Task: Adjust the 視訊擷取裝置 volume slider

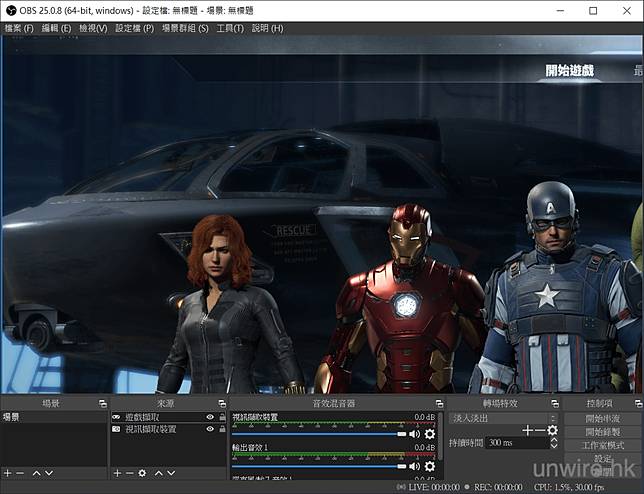Action: (319, 434)
